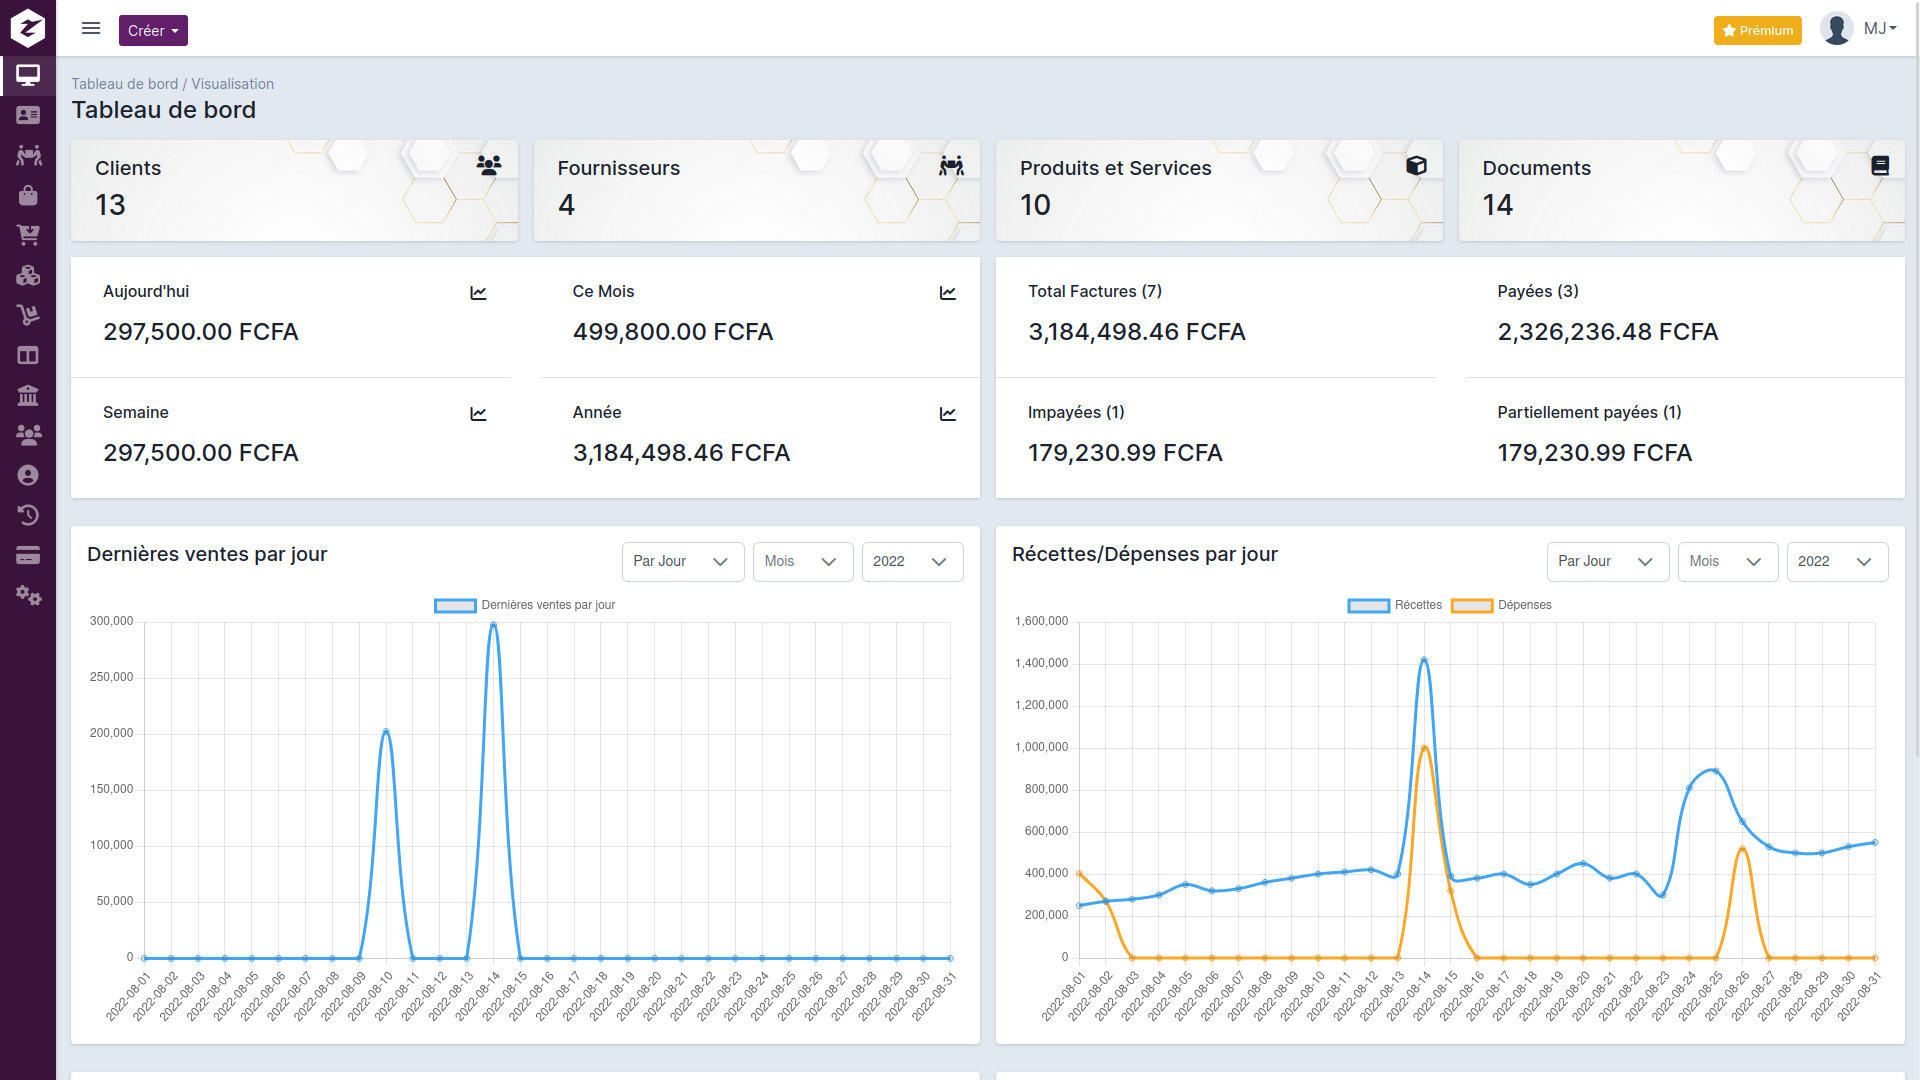Open the bank building sidebar icon
This screenshot has width=1920, height=1080.
(x=28, y=395)
